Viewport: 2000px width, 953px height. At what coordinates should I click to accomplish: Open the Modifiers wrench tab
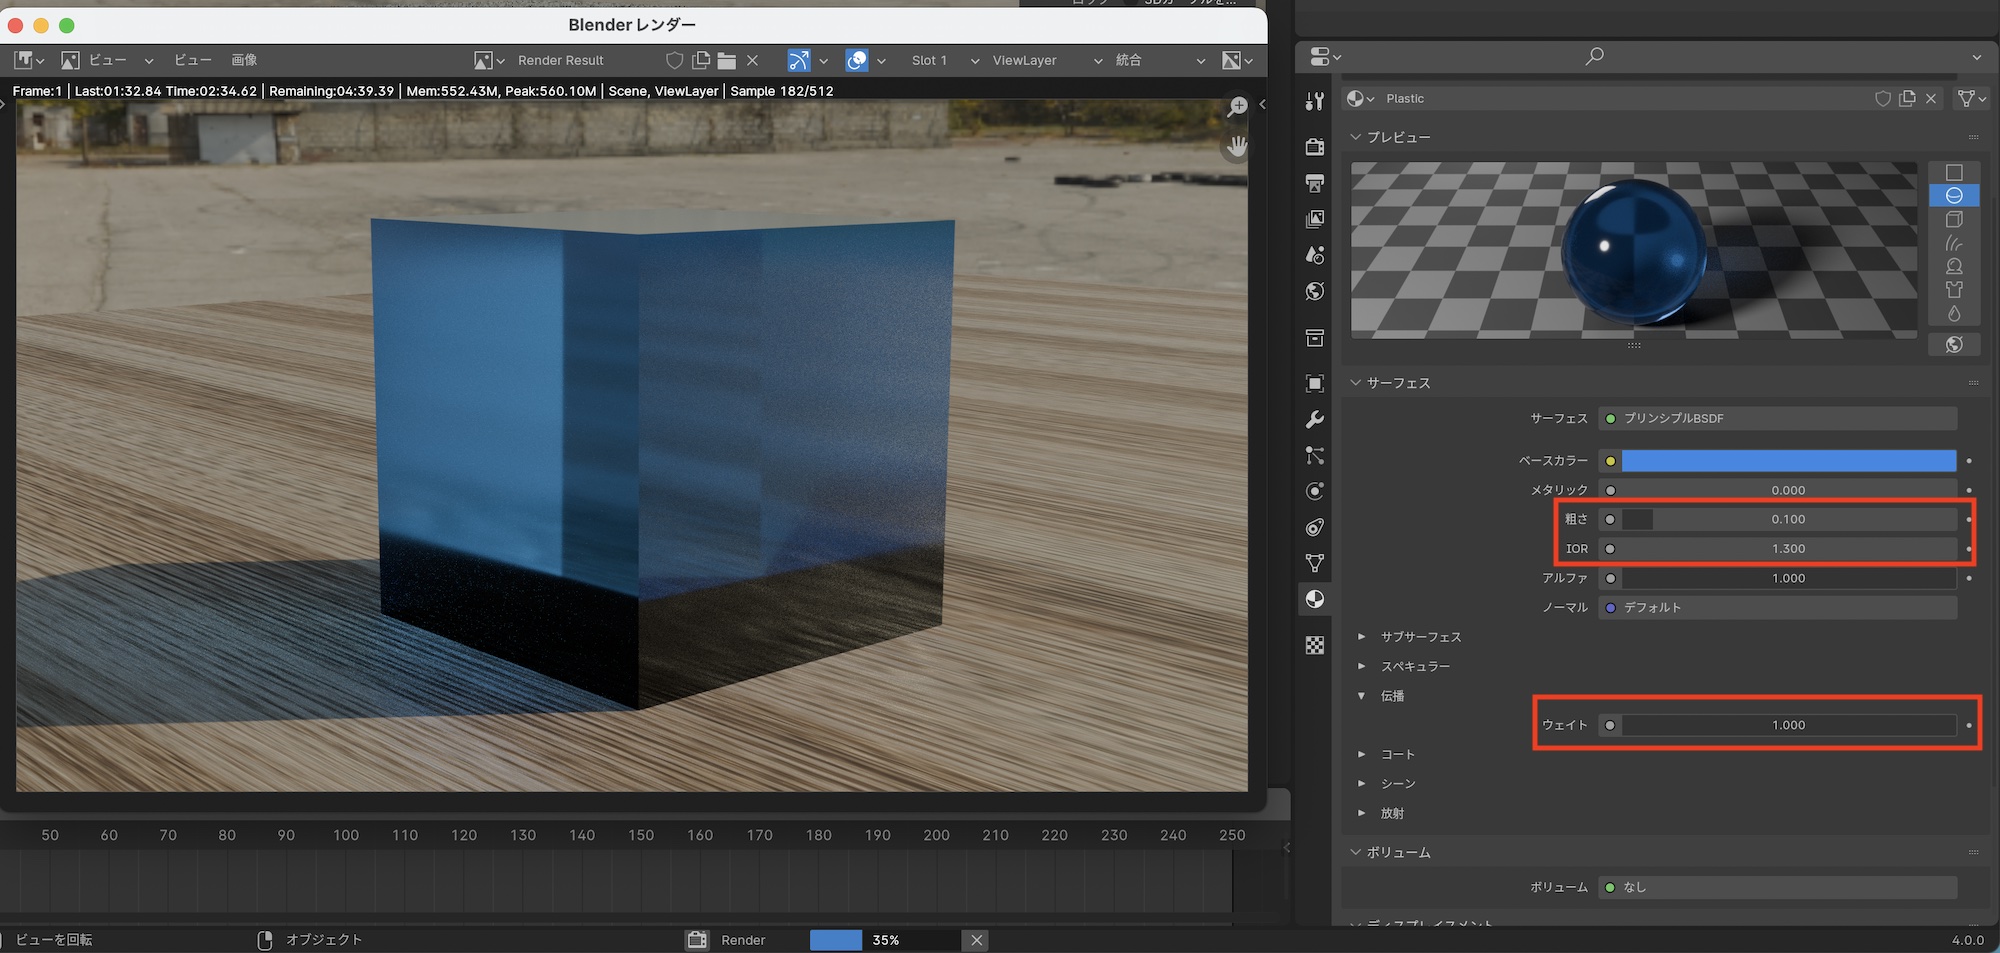pos(1315,420)
